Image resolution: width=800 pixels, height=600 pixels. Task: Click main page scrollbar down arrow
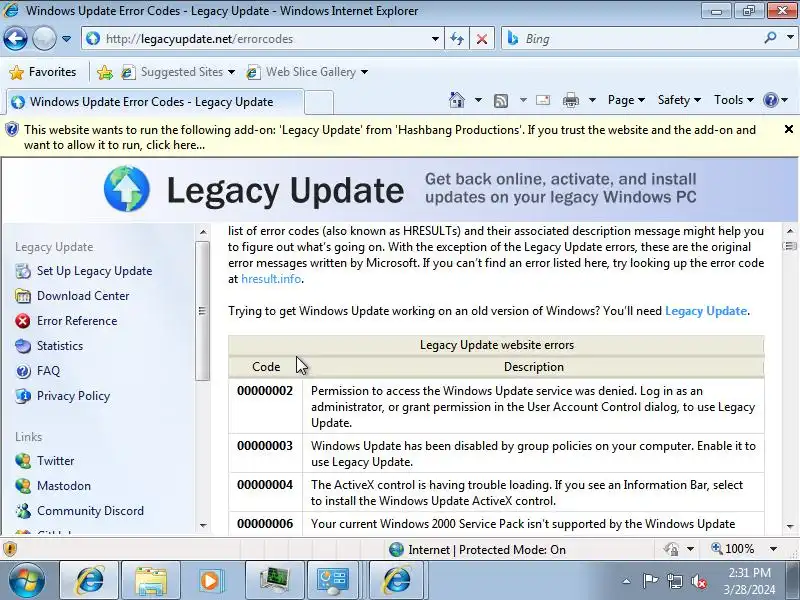pos(790,526)
